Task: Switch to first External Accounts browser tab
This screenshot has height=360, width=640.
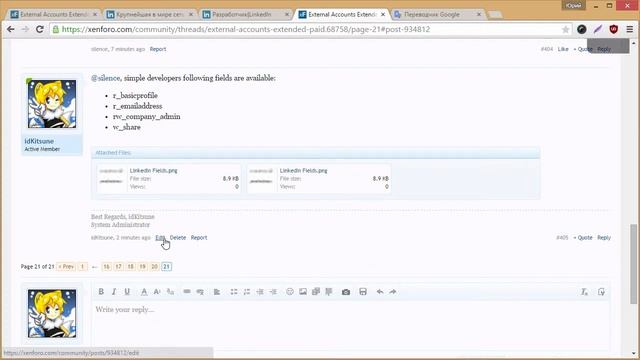Action: coord(54,14)
